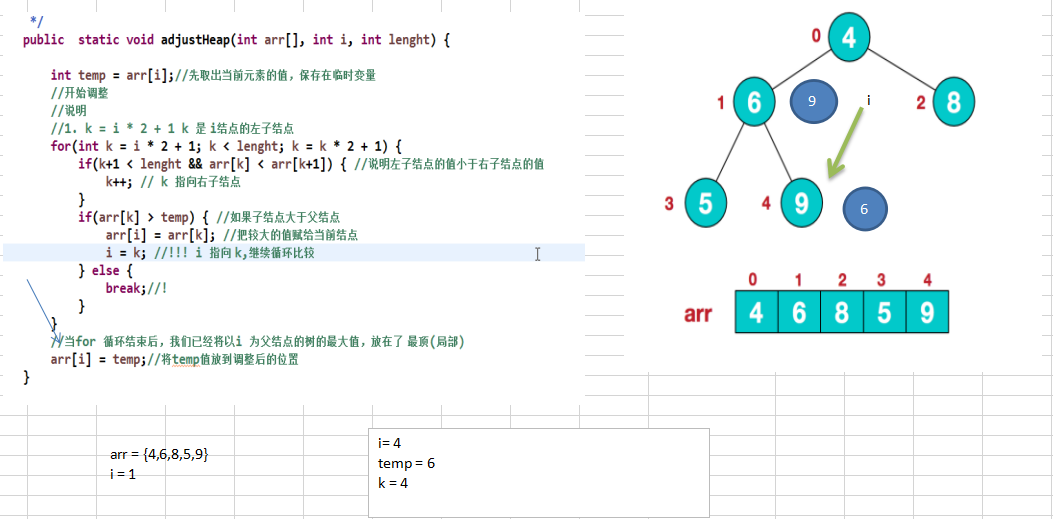Image resolution: width=1053 pixels, height=519 pixels.
Task: Click the red index label 2 beside node 8
Action: pyautogui.click(x=921, y=103)
